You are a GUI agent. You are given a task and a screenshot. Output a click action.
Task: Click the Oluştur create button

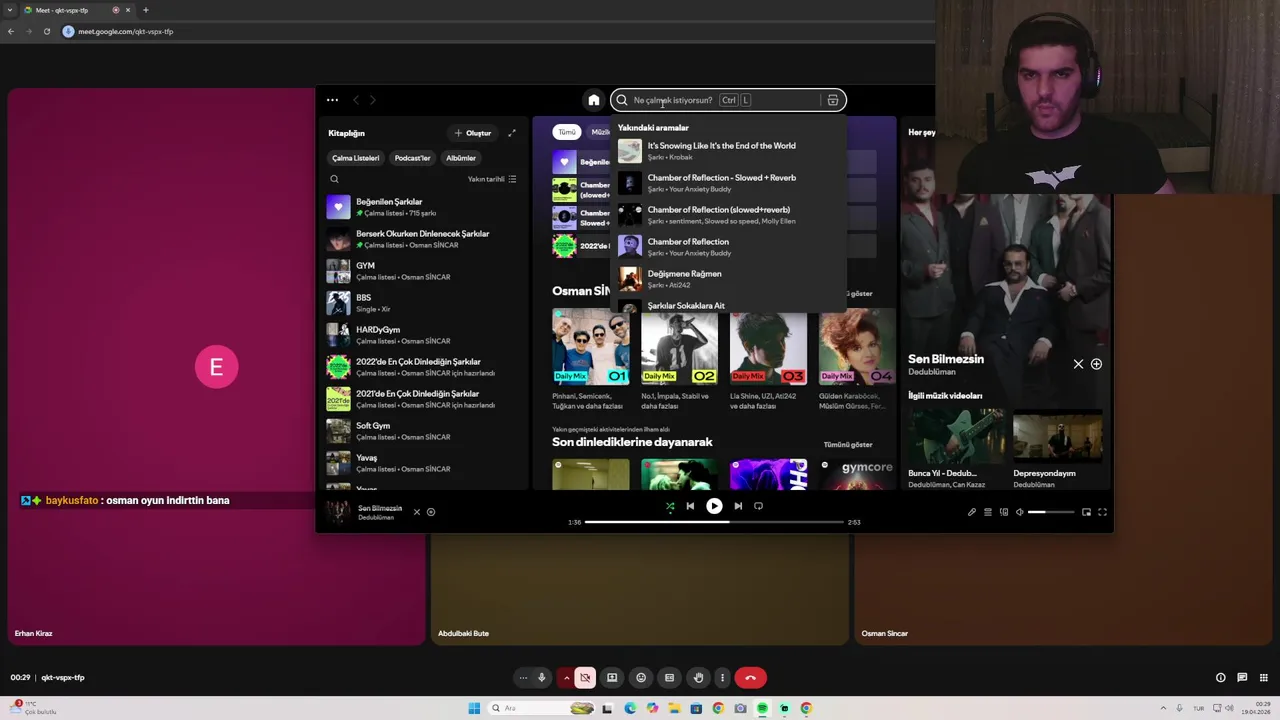click(x=473, y=133)
